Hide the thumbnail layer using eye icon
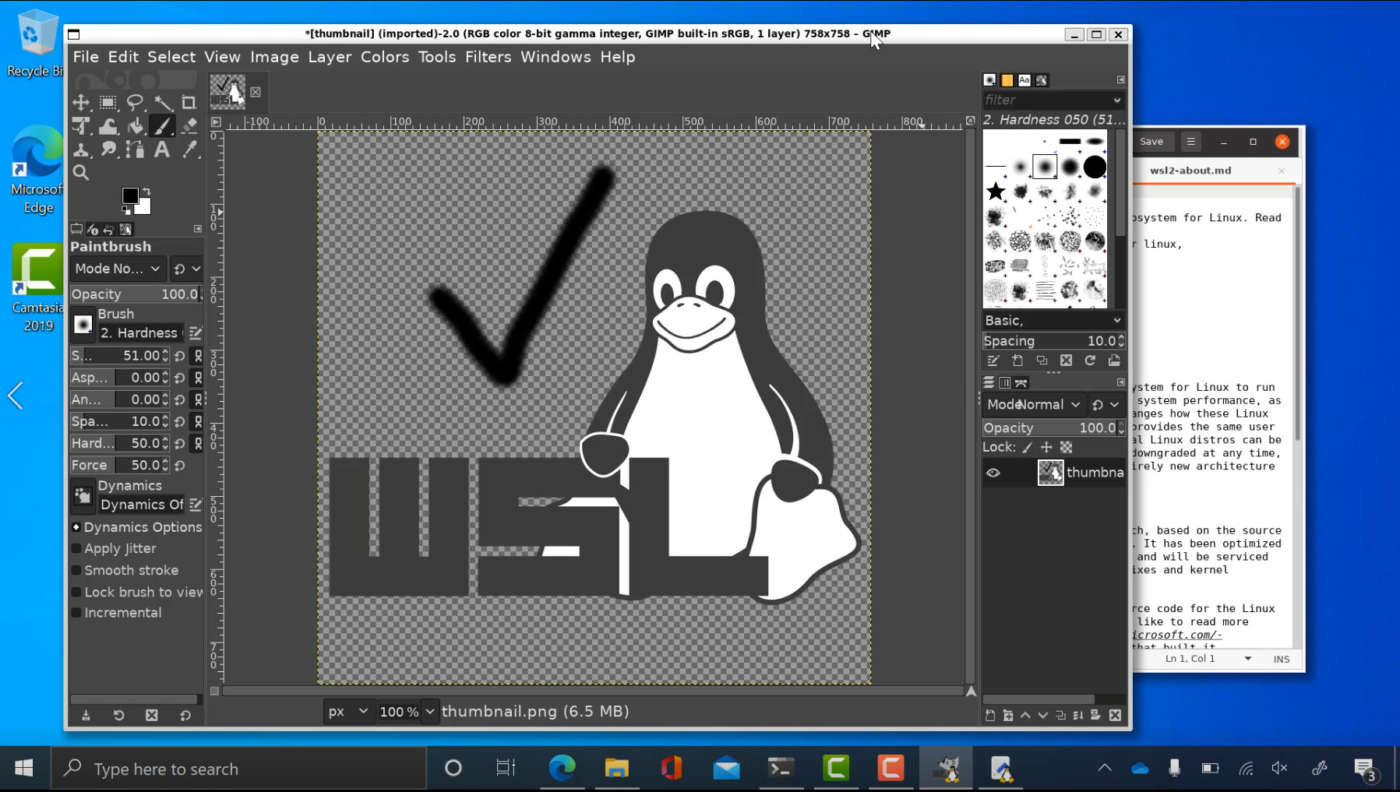 point(993,473)
